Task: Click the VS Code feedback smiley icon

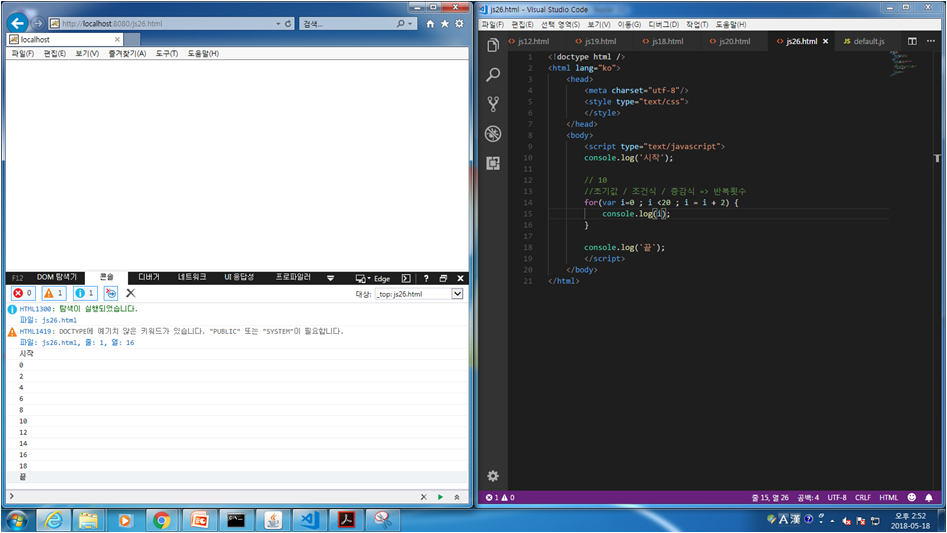Action: coord(912,497)
